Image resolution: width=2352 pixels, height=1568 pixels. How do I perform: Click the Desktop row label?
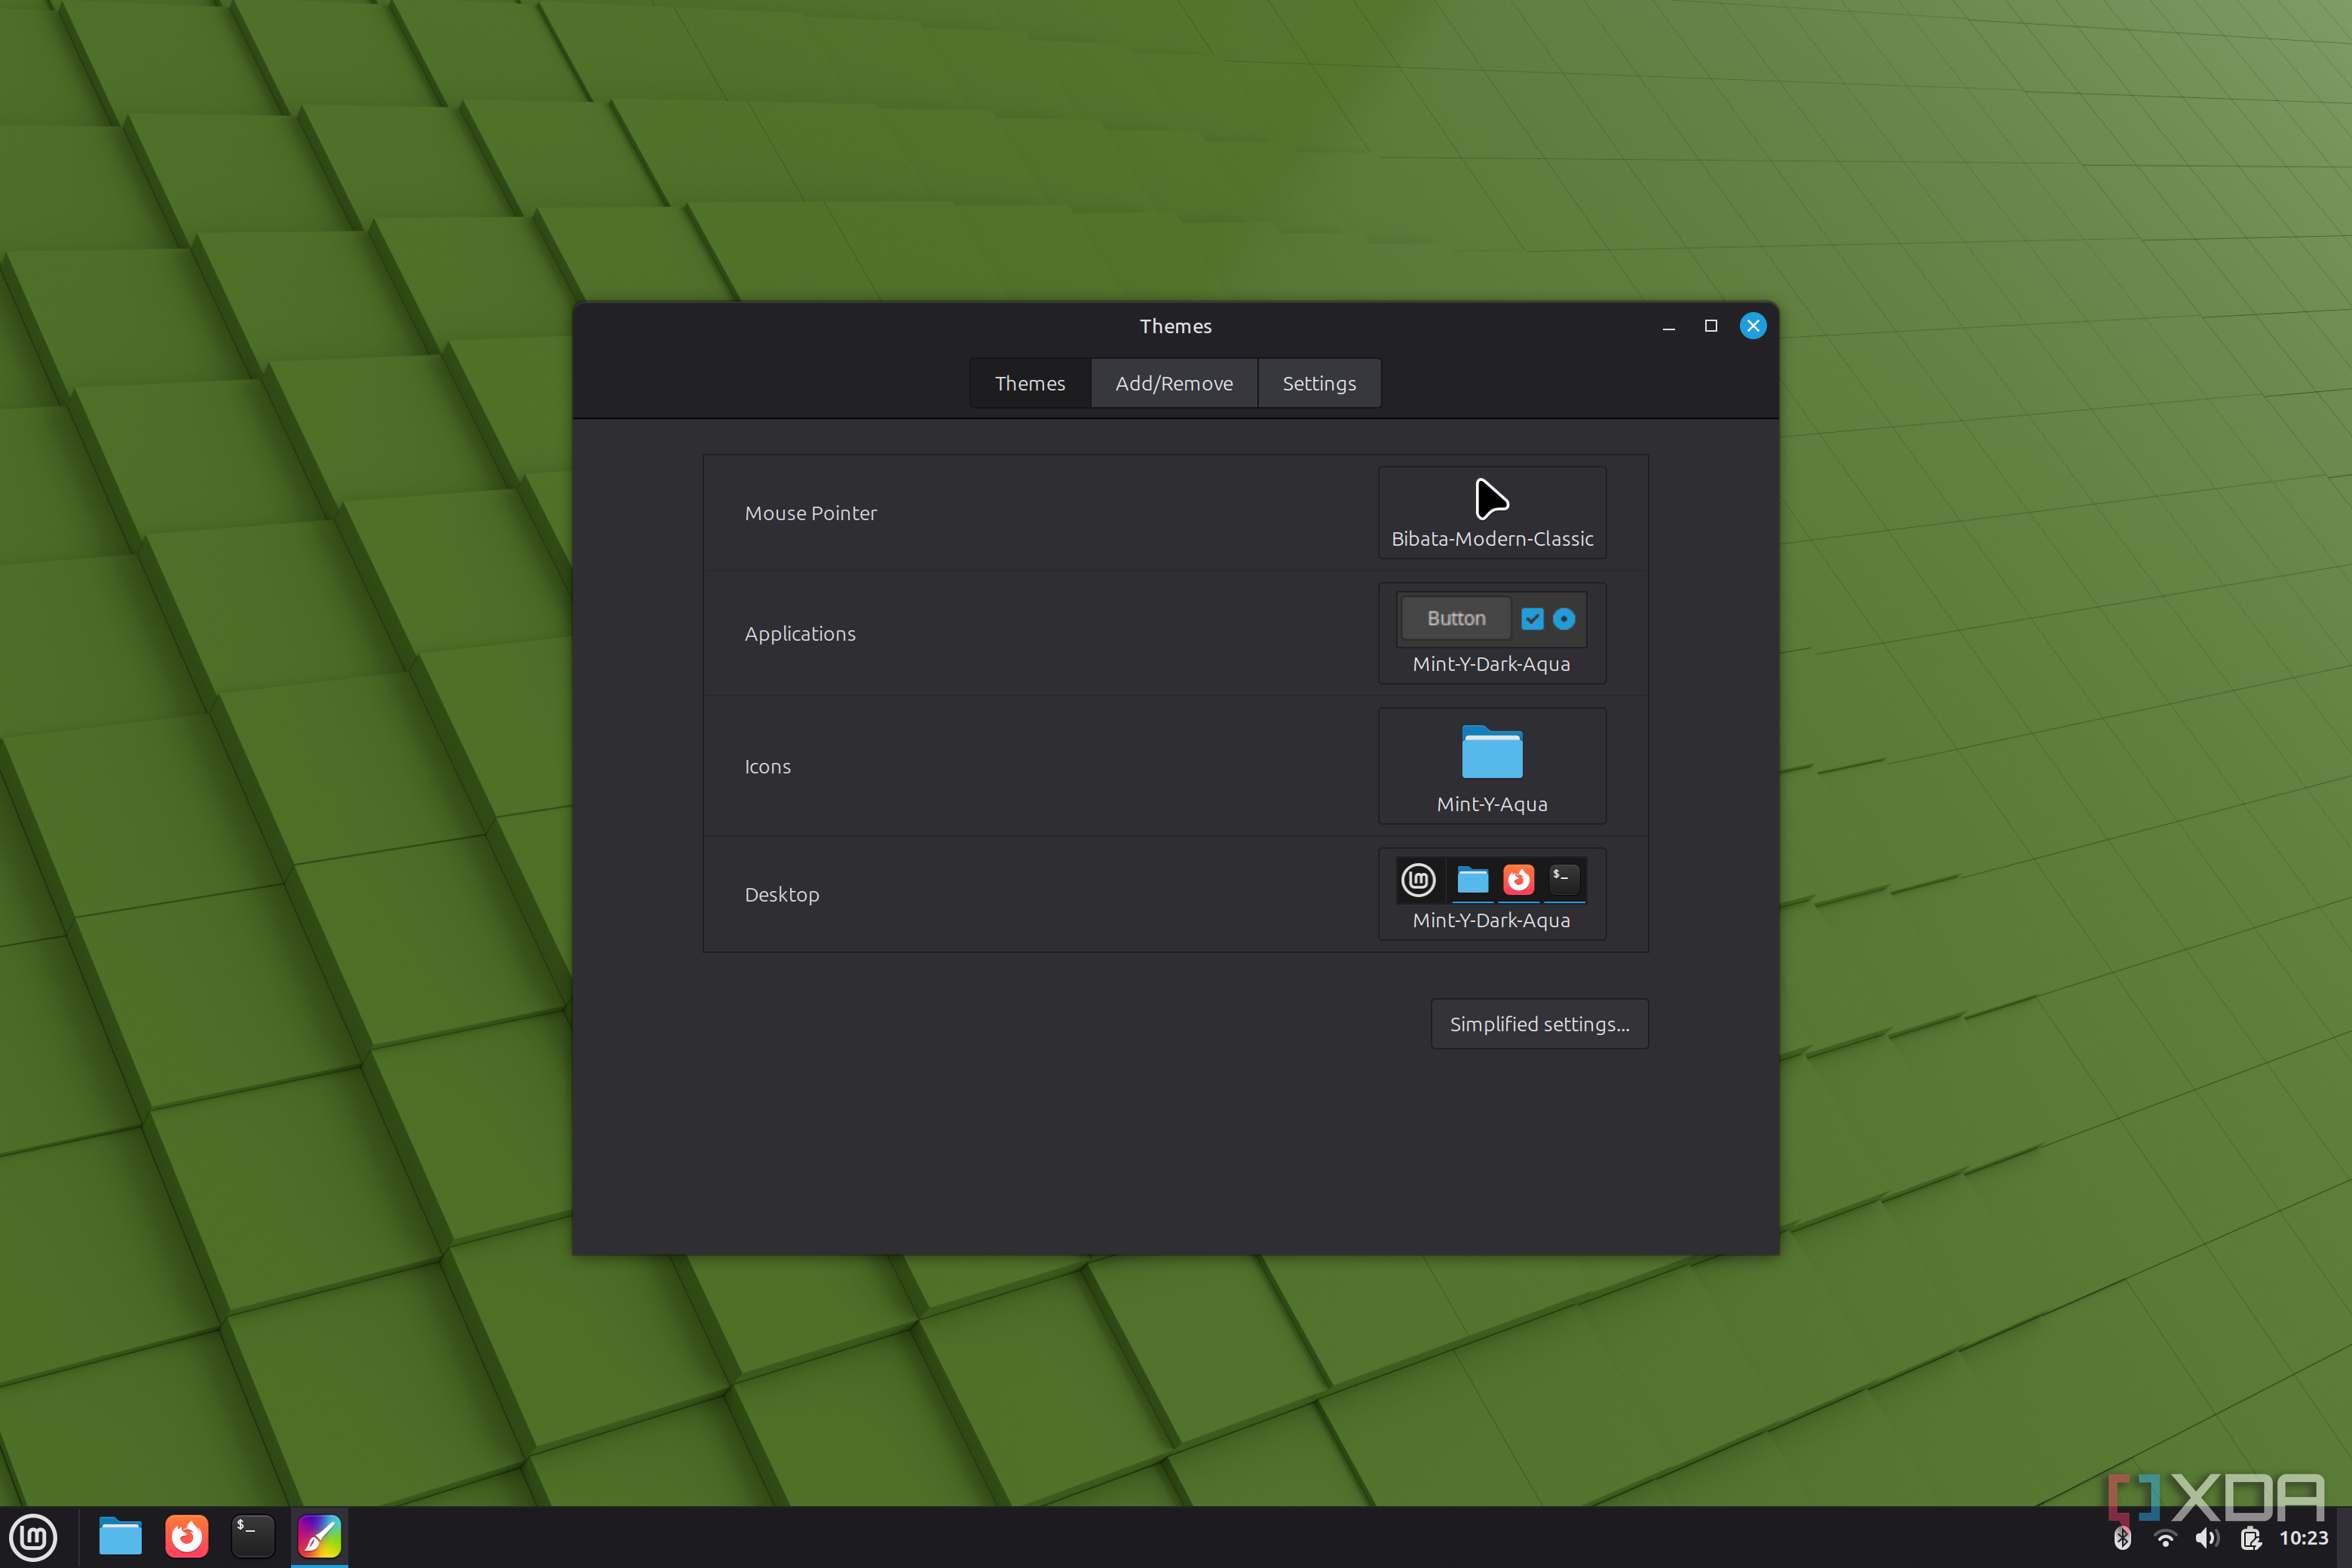click(x=782, y=895)
